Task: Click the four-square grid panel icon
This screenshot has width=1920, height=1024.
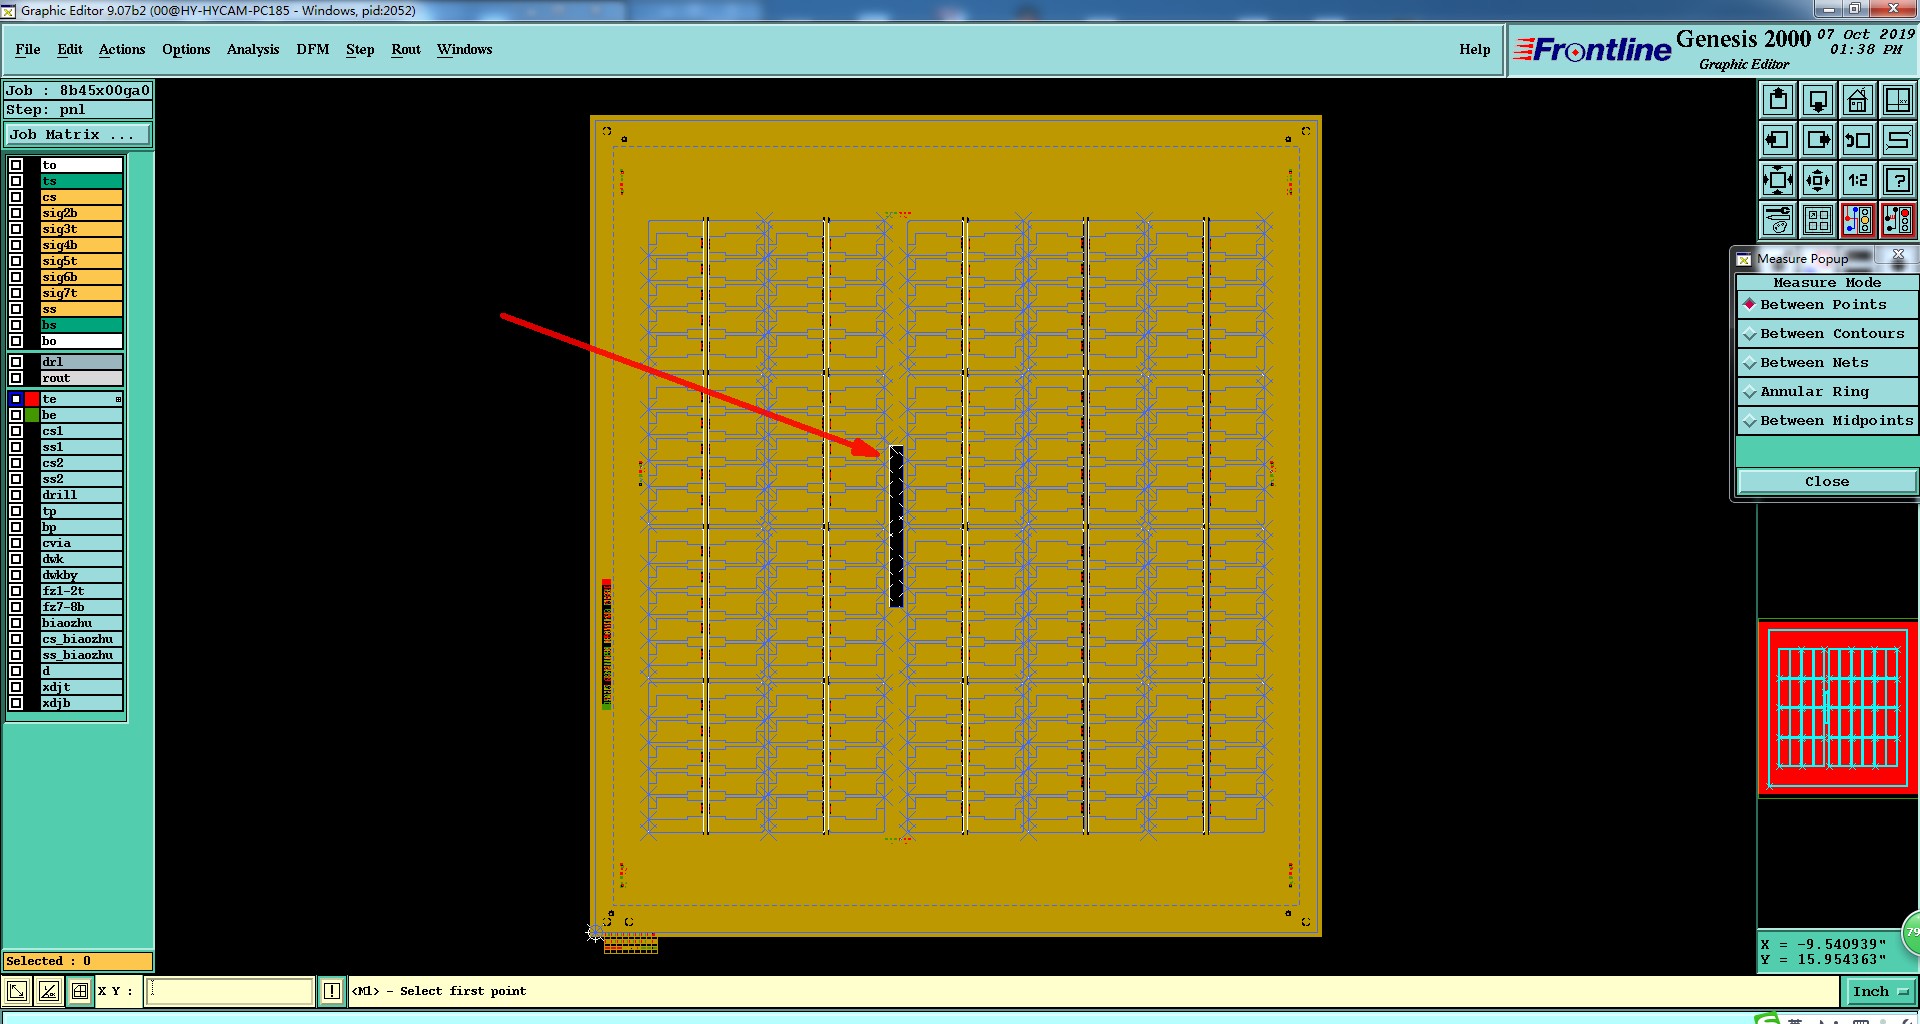Action: click(1818, 220)
